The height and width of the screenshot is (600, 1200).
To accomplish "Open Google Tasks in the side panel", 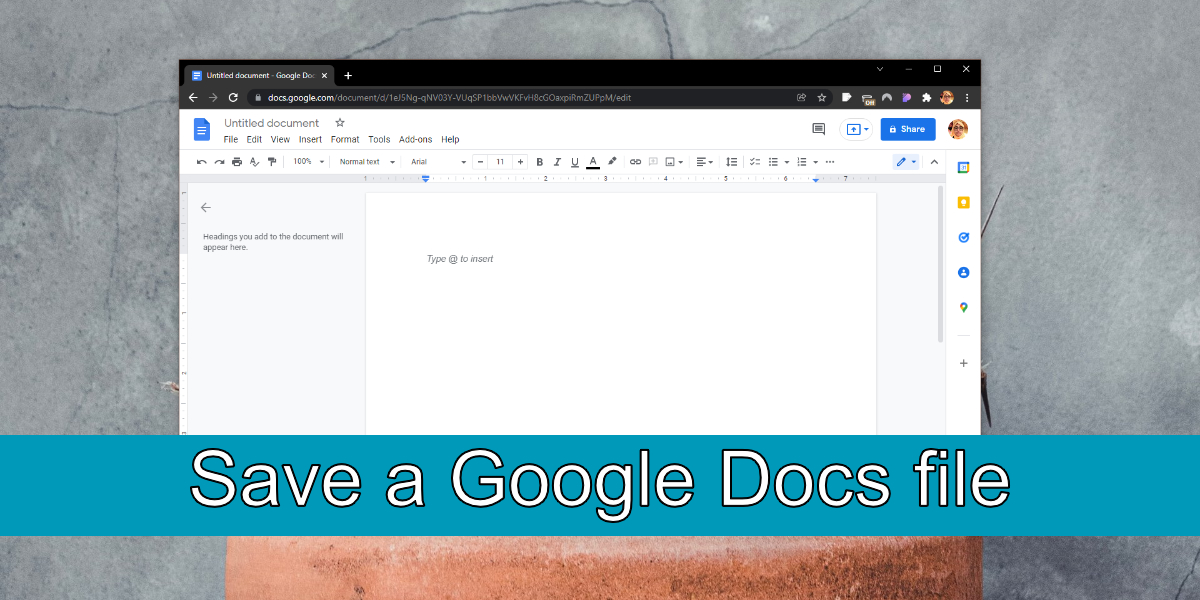I will (964, 238).
